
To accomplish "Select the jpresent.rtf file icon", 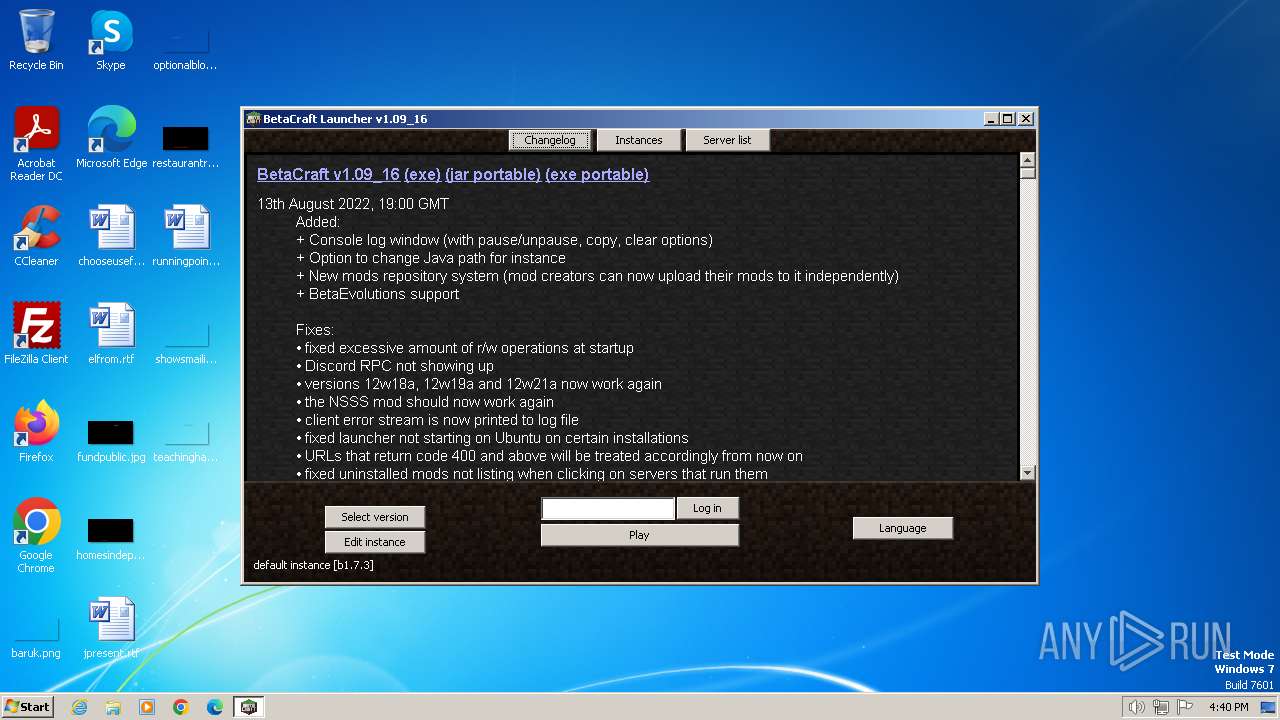I will click(111, 628).
